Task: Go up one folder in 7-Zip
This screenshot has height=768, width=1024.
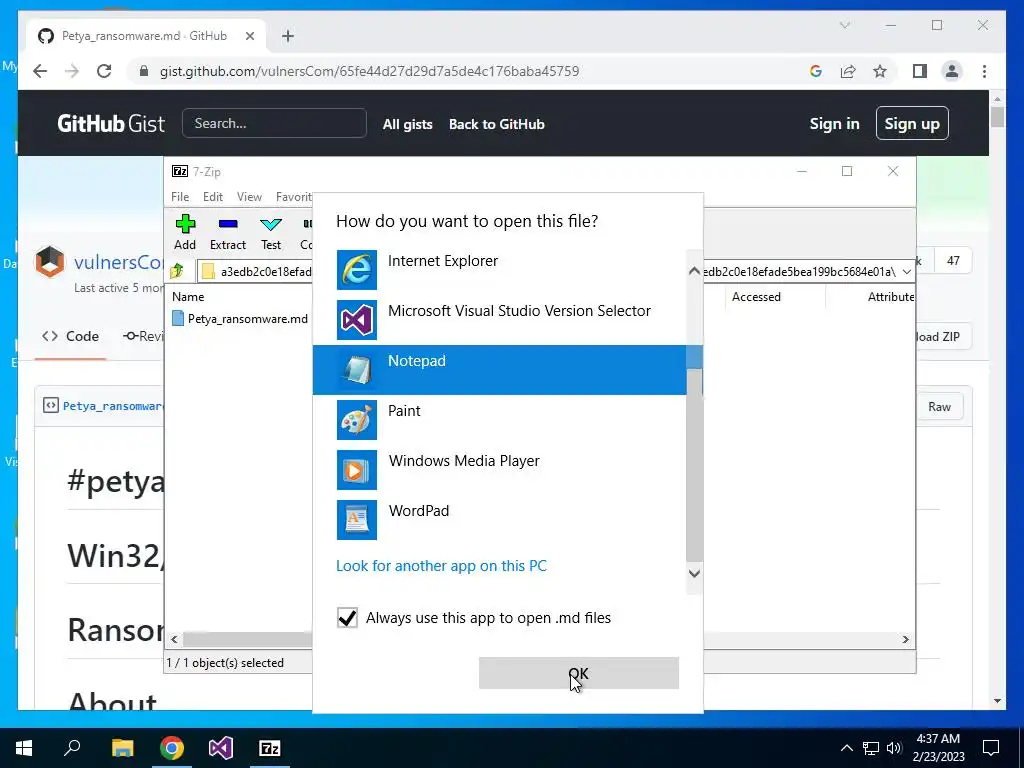Action: 177,271
